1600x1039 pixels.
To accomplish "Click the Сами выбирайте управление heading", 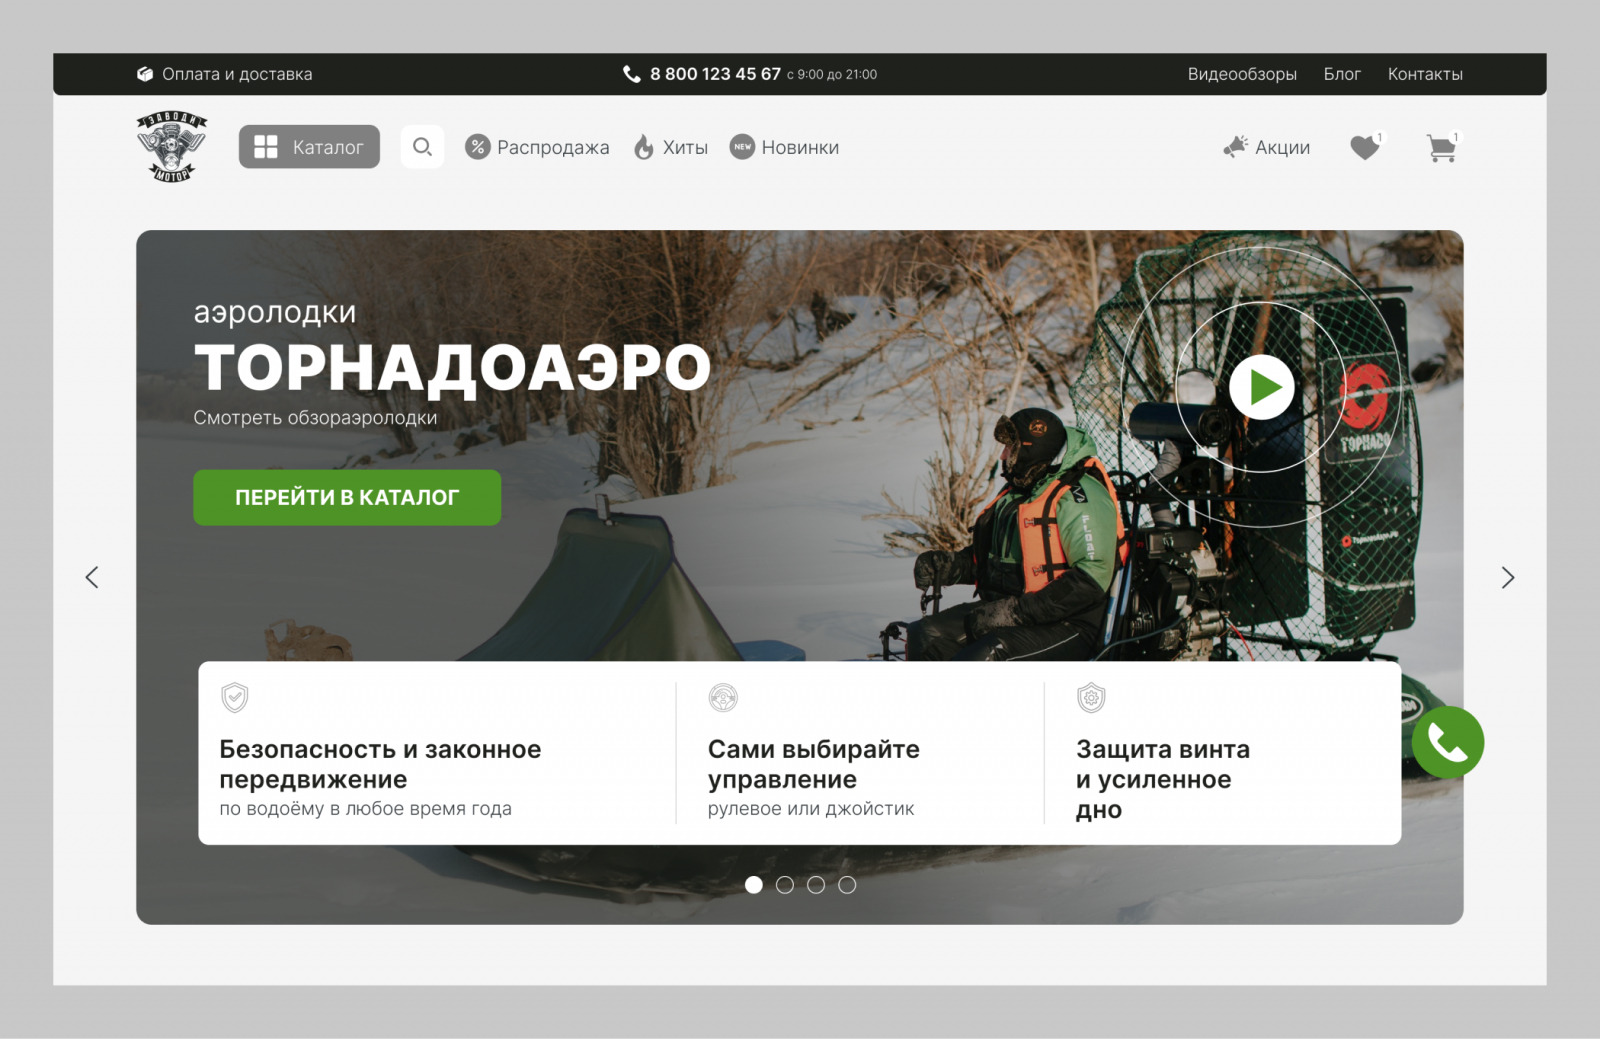I will (814, 764).
